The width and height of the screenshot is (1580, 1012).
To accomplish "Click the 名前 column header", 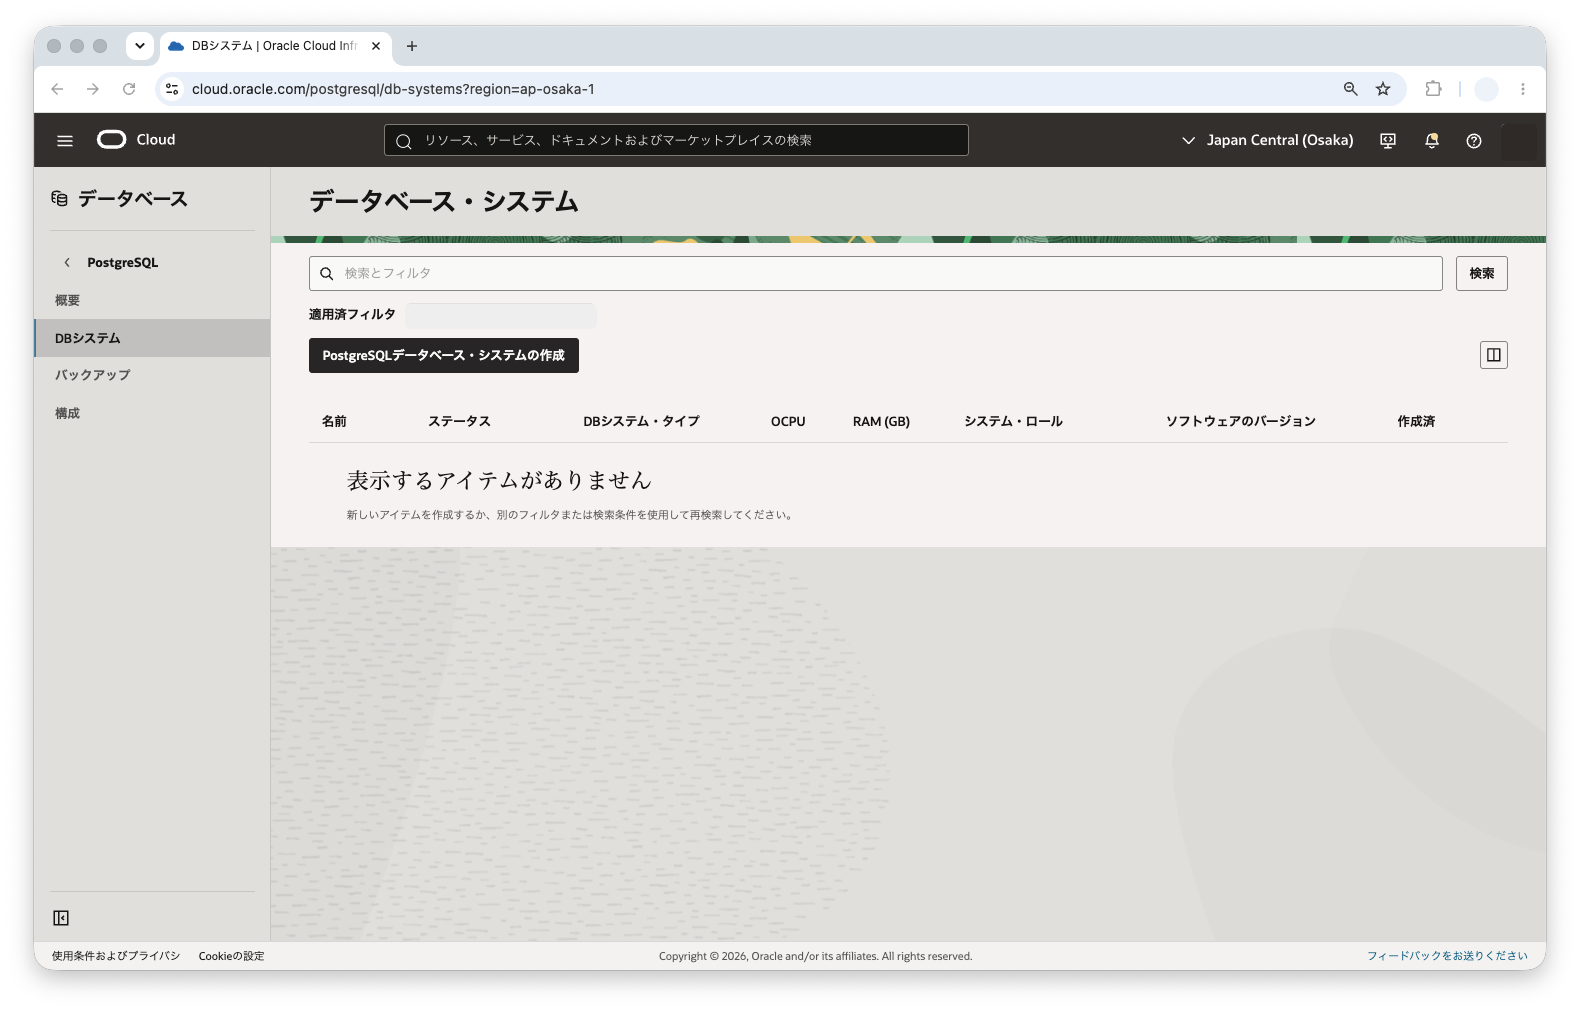I will point(334,422).
